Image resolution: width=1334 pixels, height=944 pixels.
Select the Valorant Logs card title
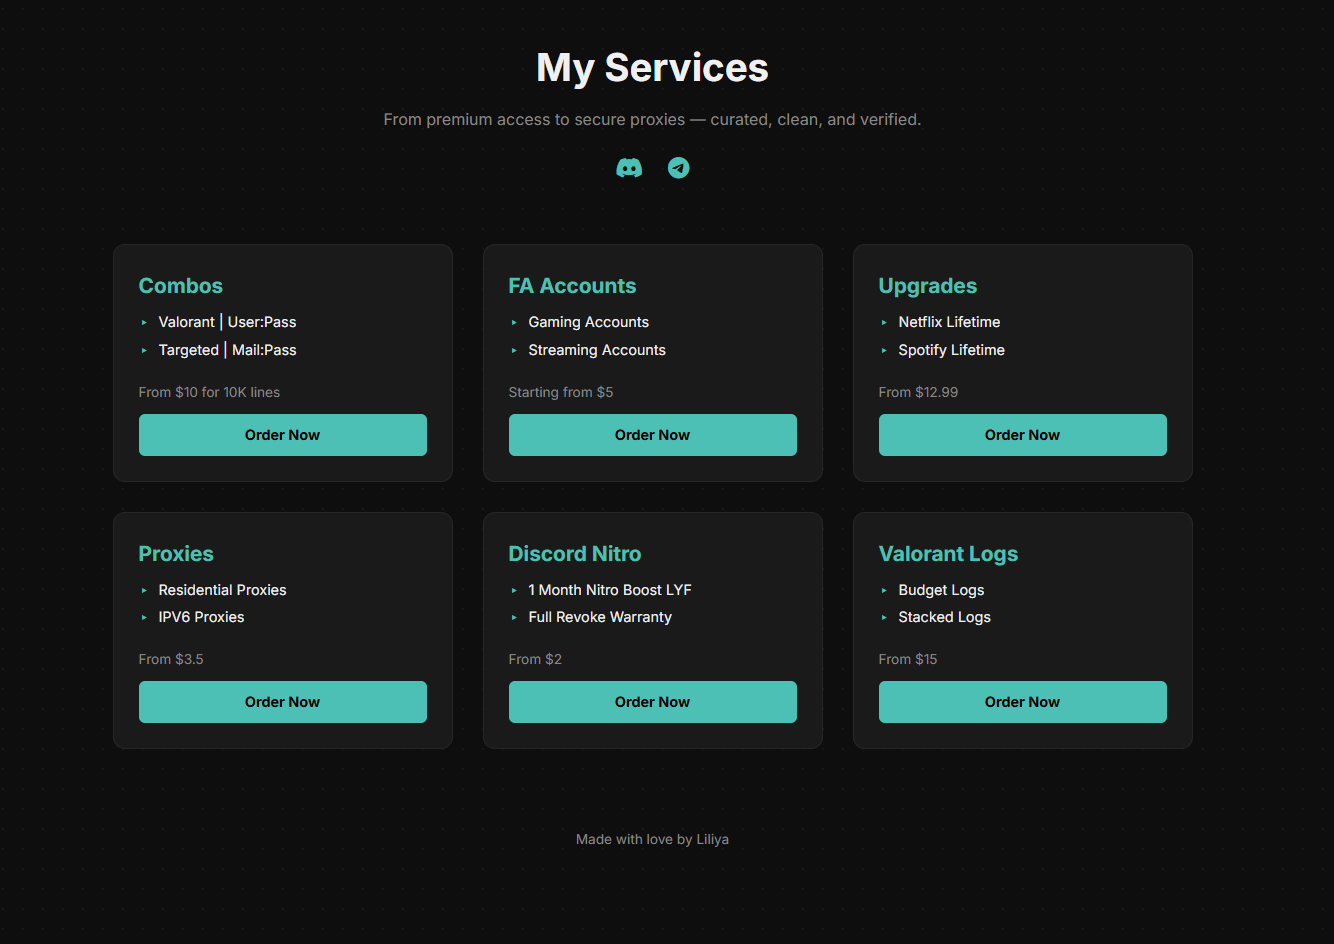click(x=948, y=554)
